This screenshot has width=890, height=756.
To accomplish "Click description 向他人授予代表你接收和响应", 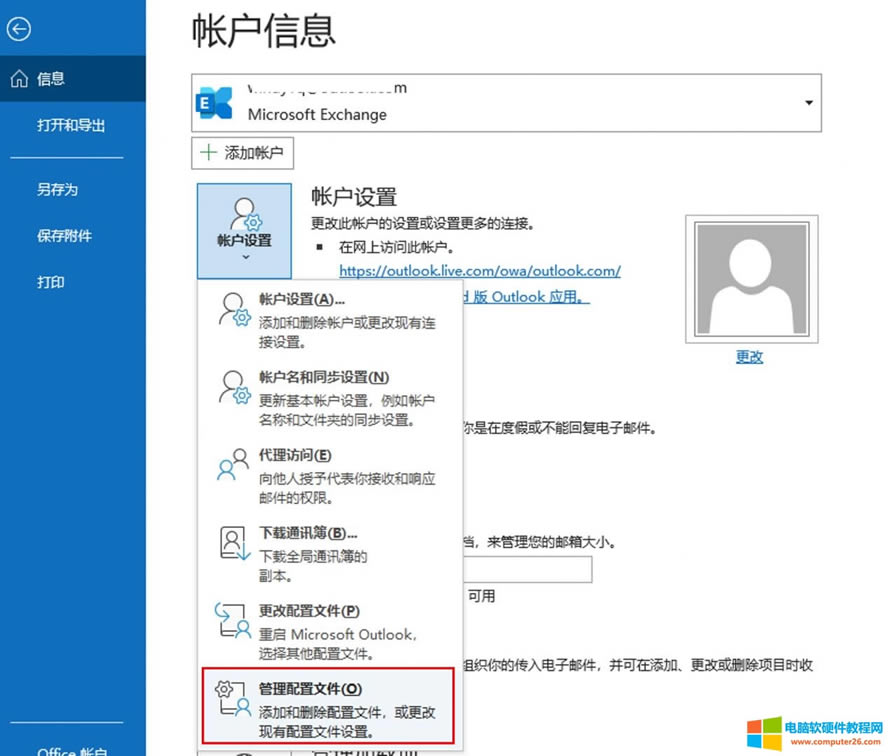I will [x=347, y=478].
